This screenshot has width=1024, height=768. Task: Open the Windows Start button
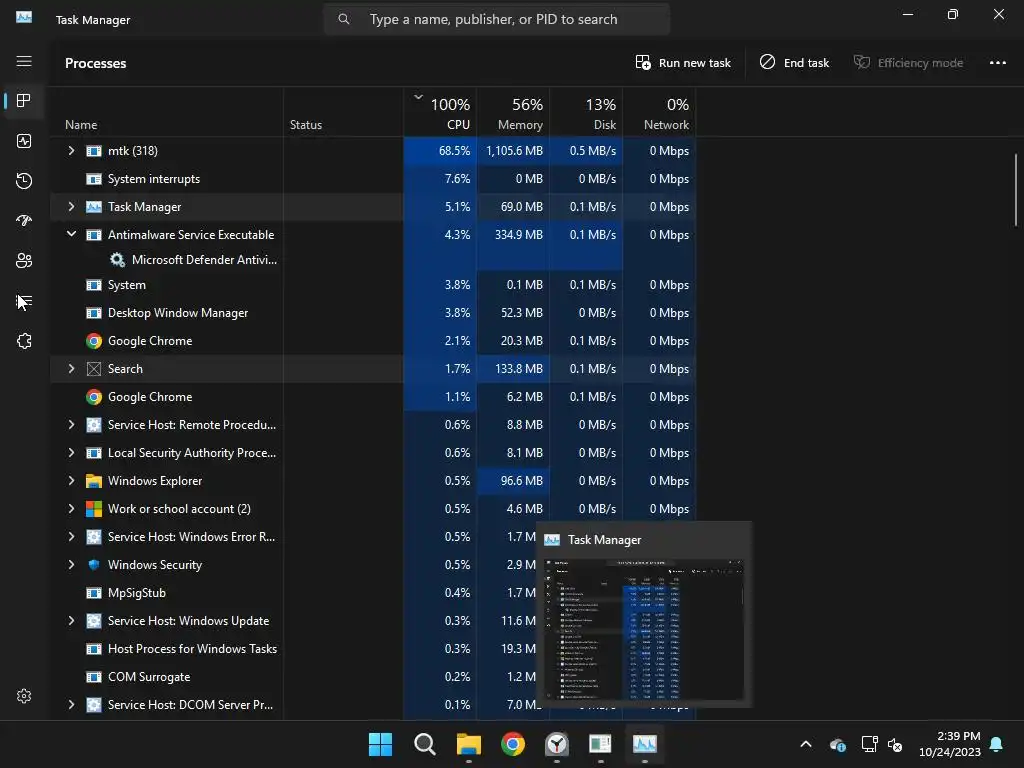(x=380, y=744)
